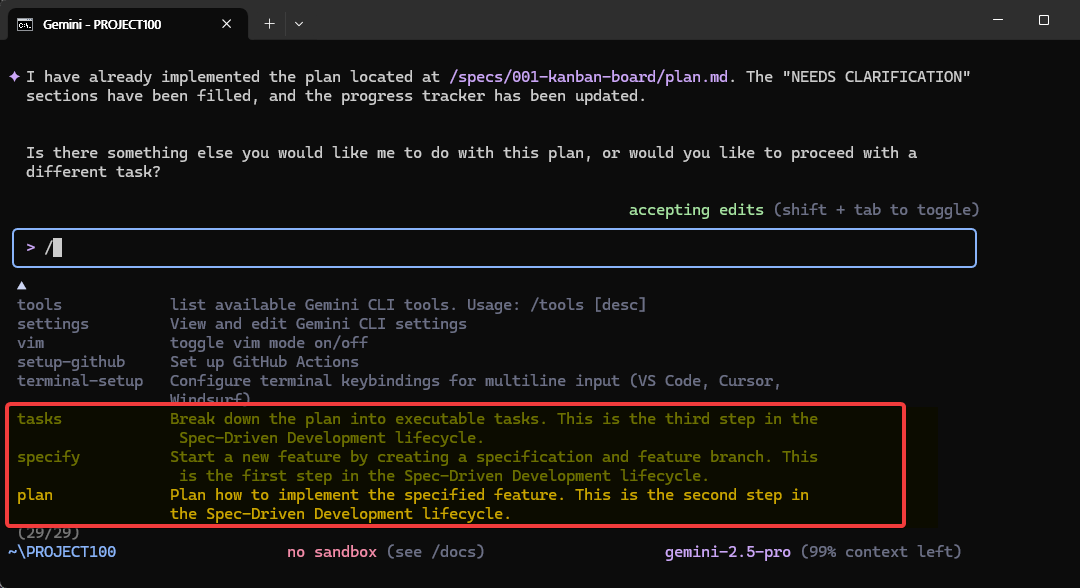Open the terminal profile dropdown arrow
This screenshot has width=1080, height=588.
pyautogui.click(x=299, y=24)
